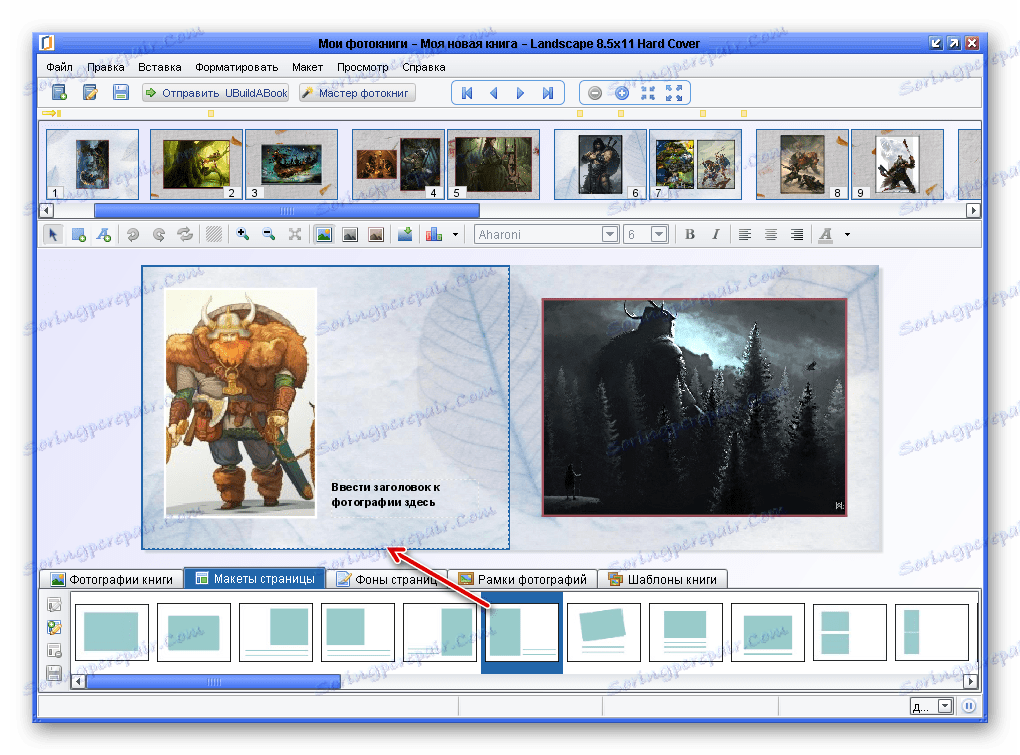Click the add text box tool
The image size is (1020, 755).
pyautogui.click(x=103, y=234)
